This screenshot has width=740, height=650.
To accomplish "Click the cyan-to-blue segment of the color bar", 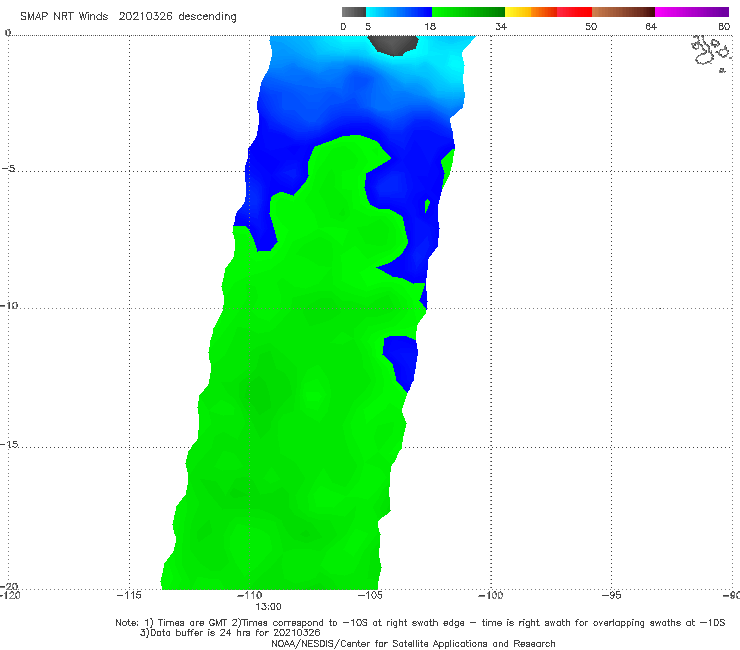I will point(399,12).
